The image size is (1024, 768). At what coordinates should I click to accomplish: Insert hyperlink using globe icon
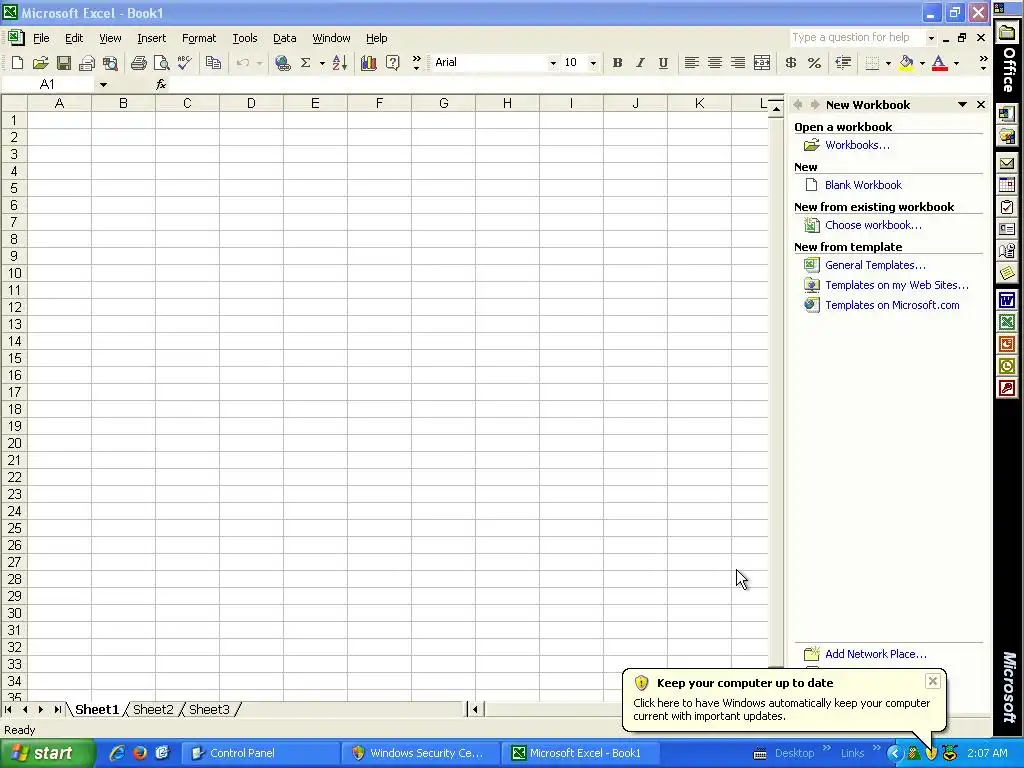click(x=282, y=63)
